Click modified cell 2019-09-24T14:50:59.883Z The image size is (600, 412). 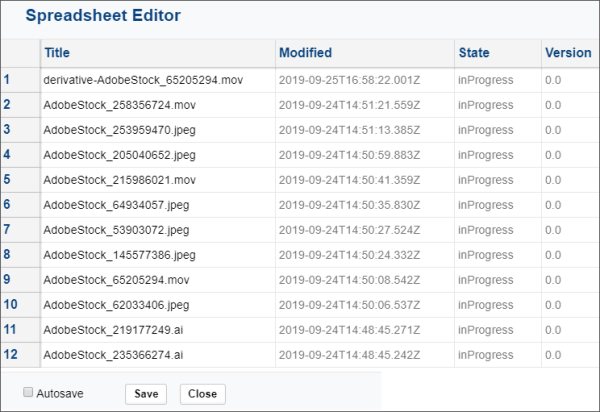click(x=365, y=155)
